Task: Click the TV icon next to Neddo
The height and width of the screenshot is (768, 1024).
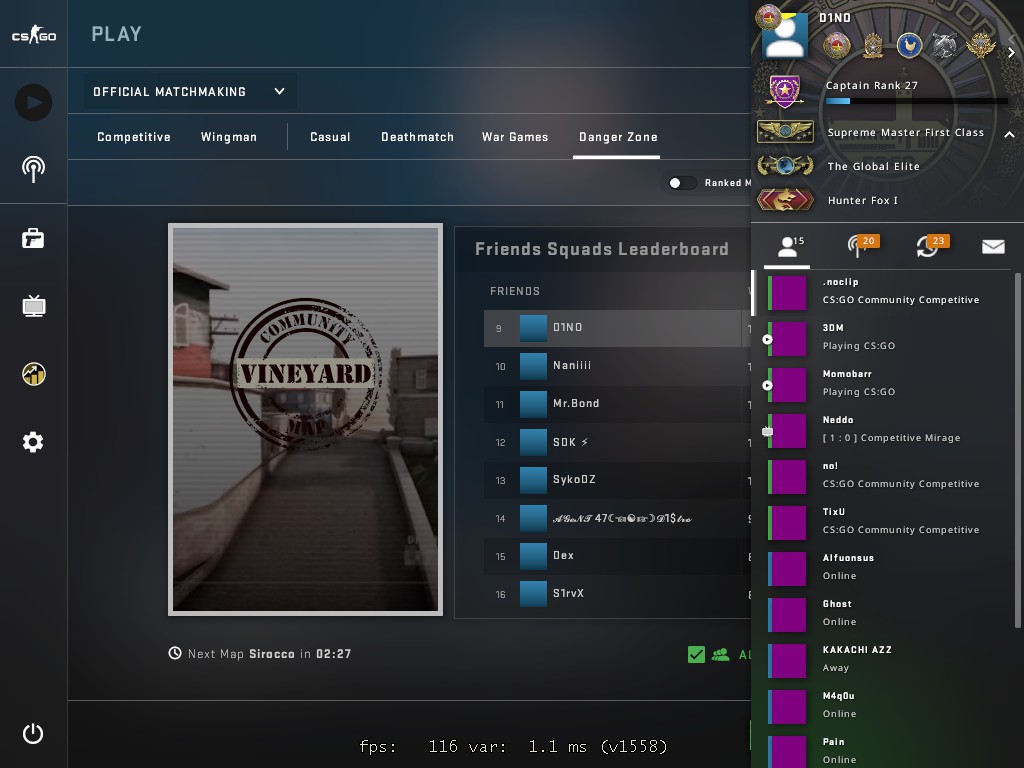Action: pyautogui.click(x=767, y=431)
